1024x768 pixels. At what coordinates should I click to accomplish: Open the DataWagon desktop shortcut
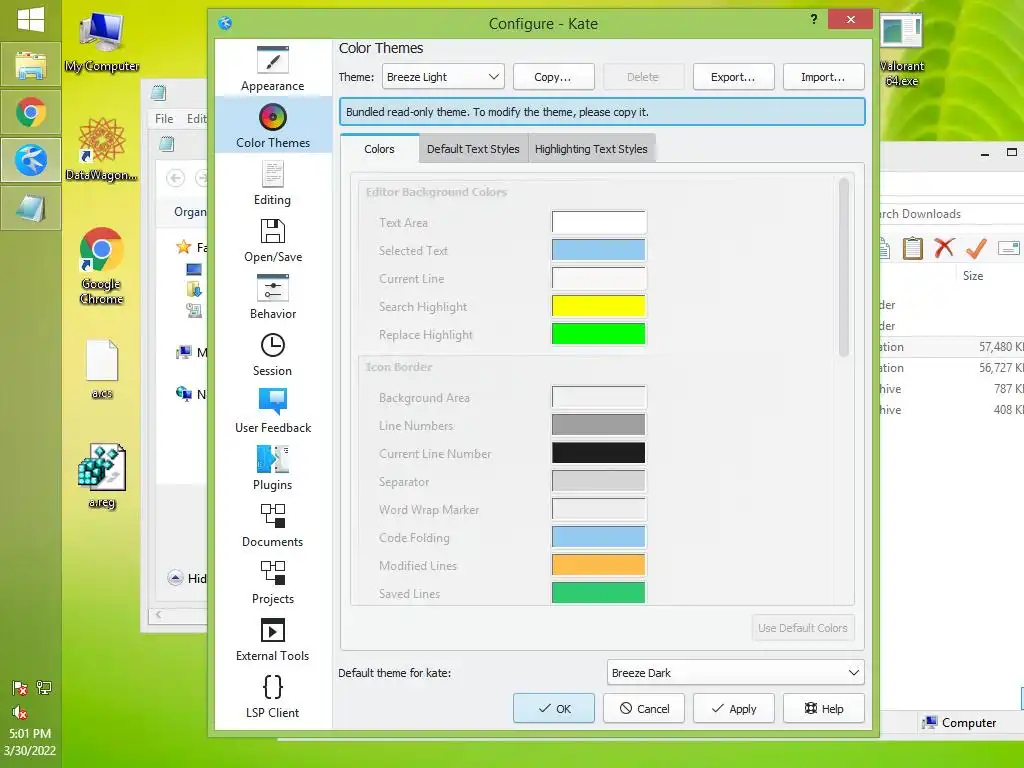coord(102,149)
